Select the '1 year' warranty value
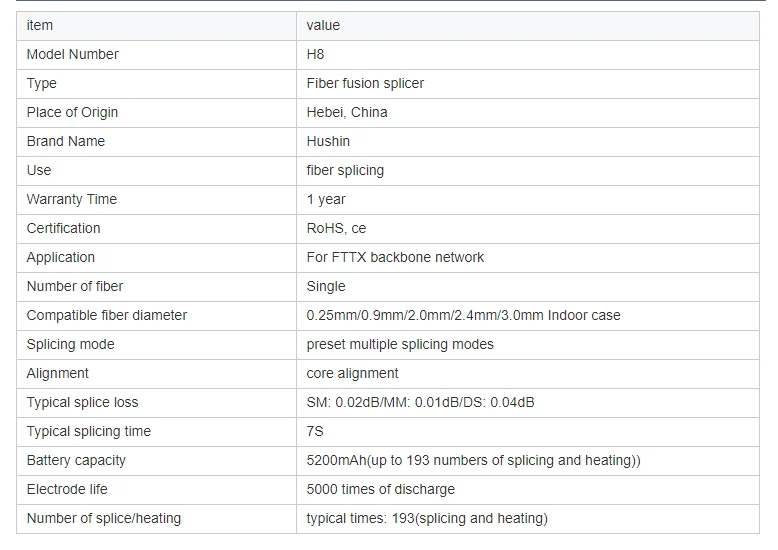This screenshot has height=550, width=778. 326,199
